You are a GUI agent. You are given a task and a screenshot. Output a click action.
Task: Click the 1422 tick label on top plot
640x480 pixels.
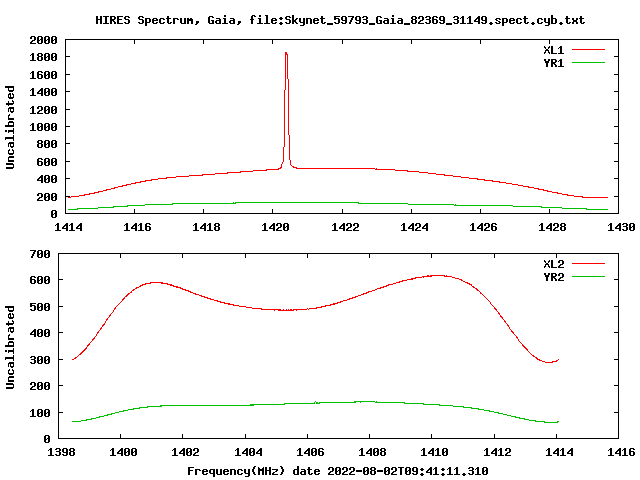tap(345, 227)
